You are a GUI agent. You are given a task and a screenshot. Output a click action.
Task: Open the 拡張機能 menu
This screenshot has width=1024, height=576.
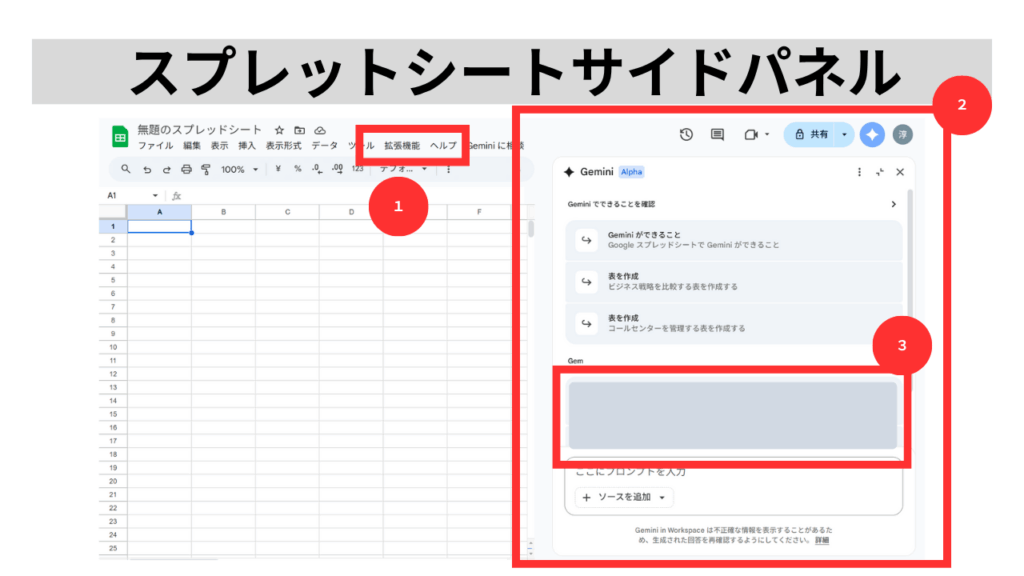pos(402,146)
